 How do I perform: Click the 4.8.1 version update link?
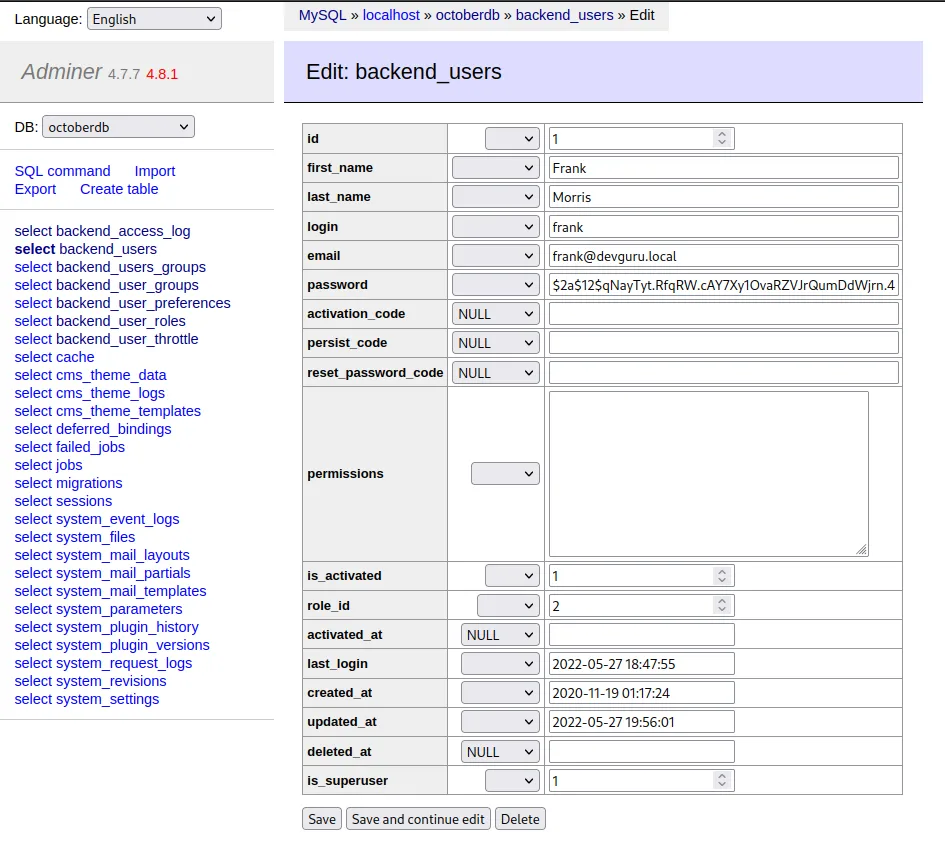pyautogui.click(x=162, y=74)
